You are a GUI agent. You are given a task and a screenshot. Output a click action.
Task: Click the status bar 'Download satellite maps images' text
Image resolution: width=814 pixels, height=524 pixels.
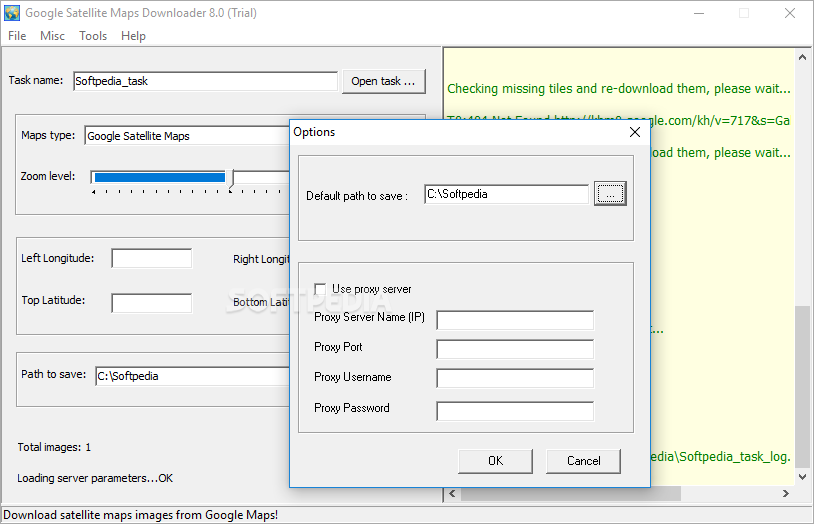[x=140, y=515]
